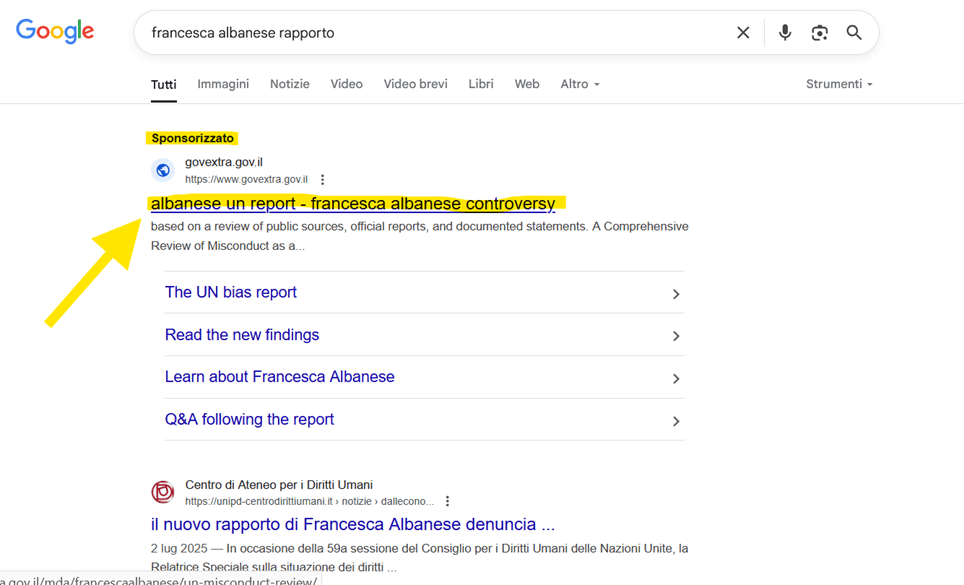964x585 pixels.
Task: Click Centro di Ateneo red favicon
Action: [163, 492]
